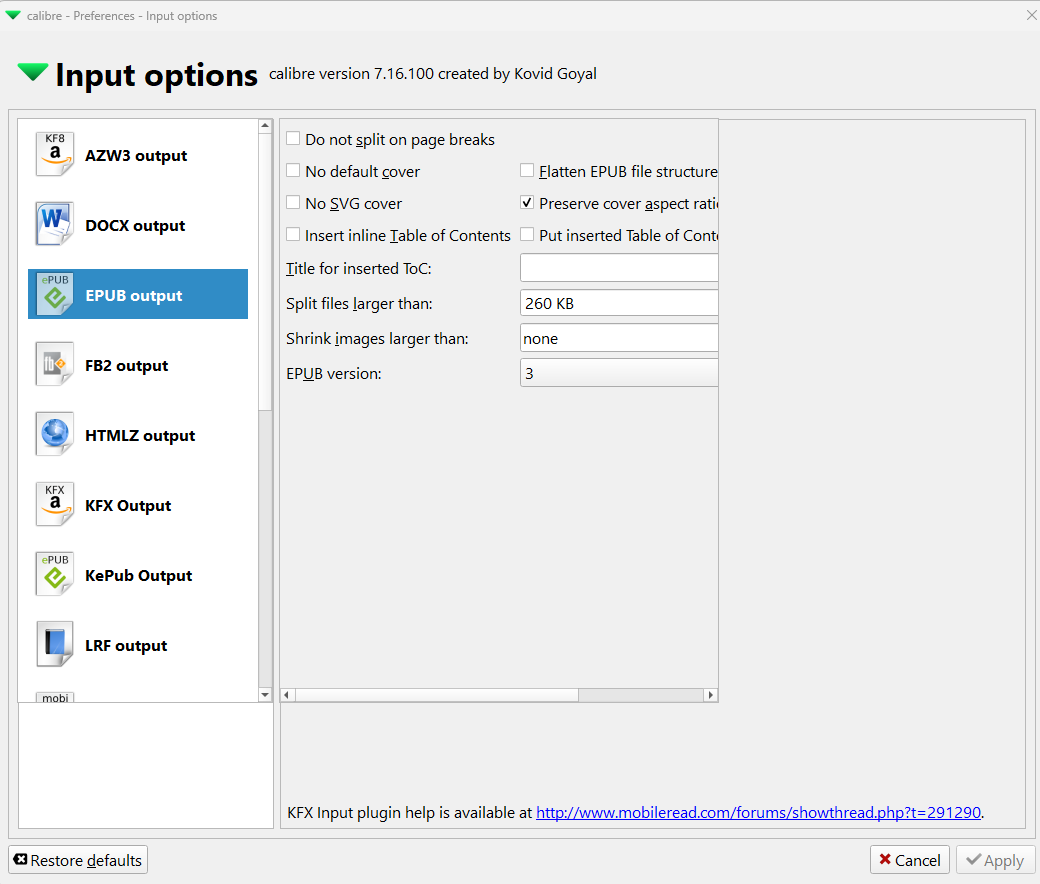Open the KFX Output icon
The height and width of the screenshot is (884, 1040).
(x=55, y=505)
